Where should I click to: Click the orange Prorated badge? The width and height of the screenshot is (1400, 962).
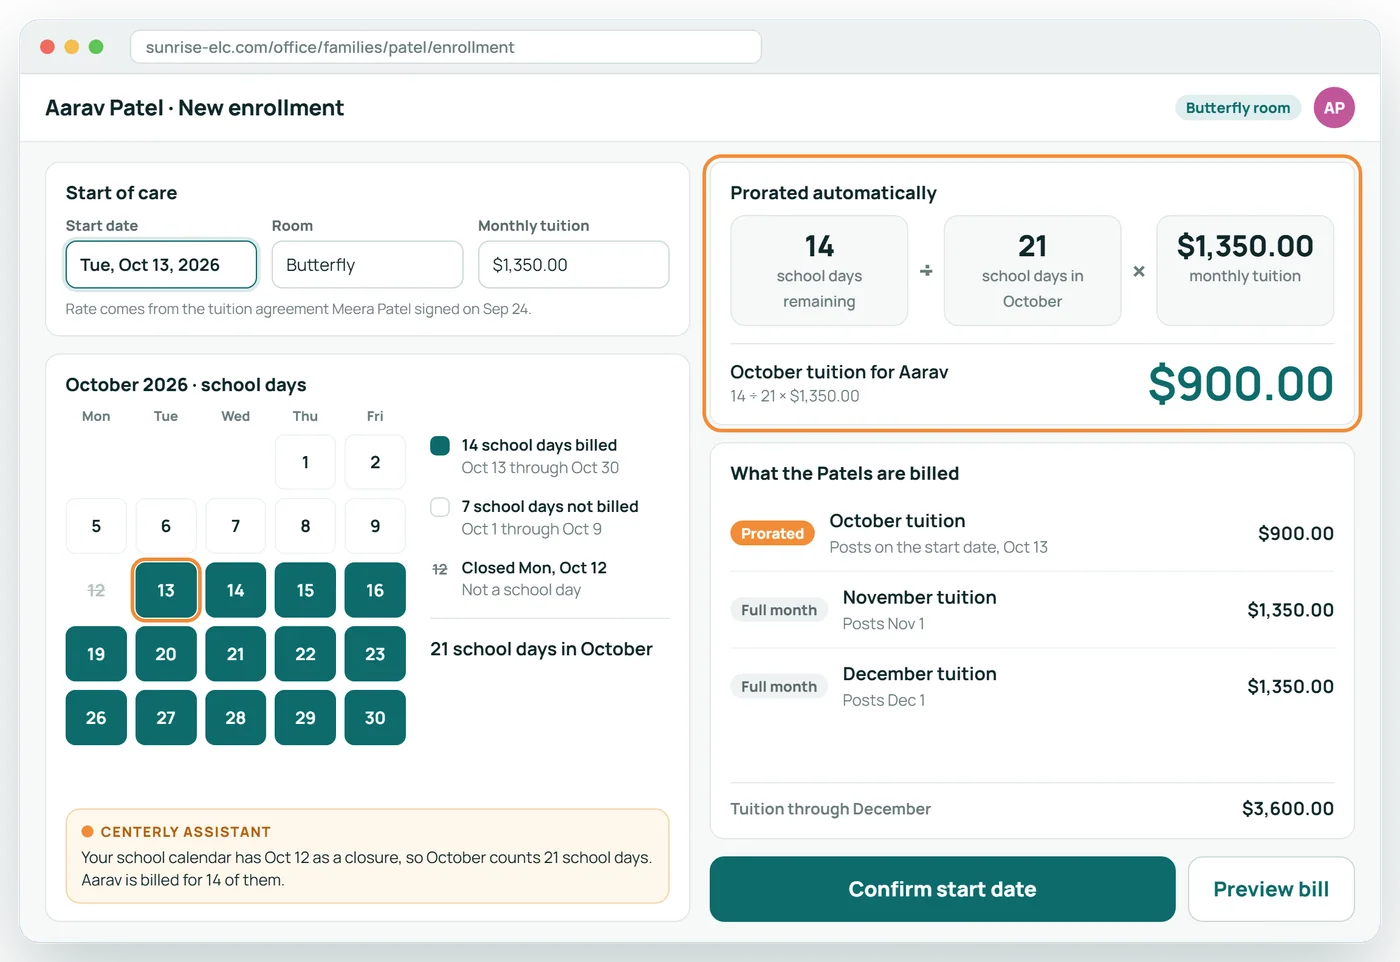pos(772,533)
